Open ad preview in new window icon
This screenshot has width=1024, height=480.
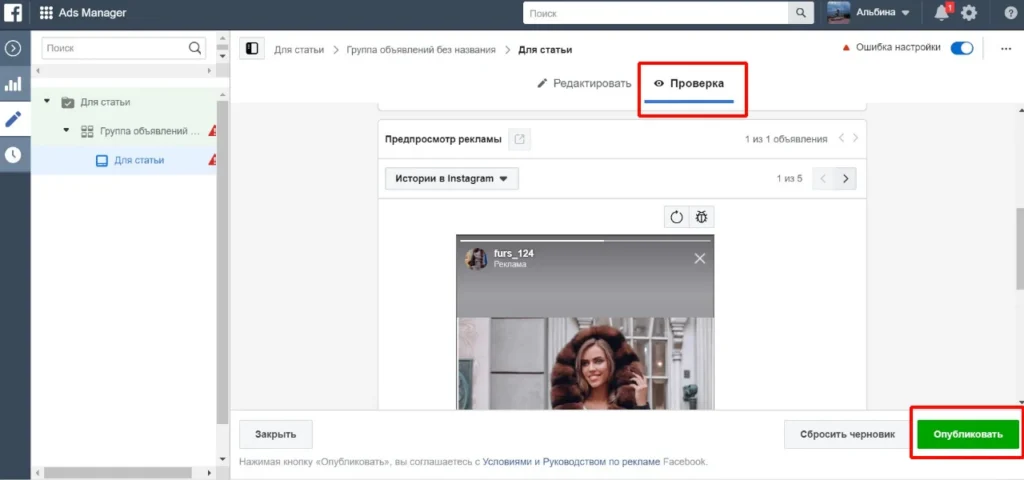pos(519,139)
